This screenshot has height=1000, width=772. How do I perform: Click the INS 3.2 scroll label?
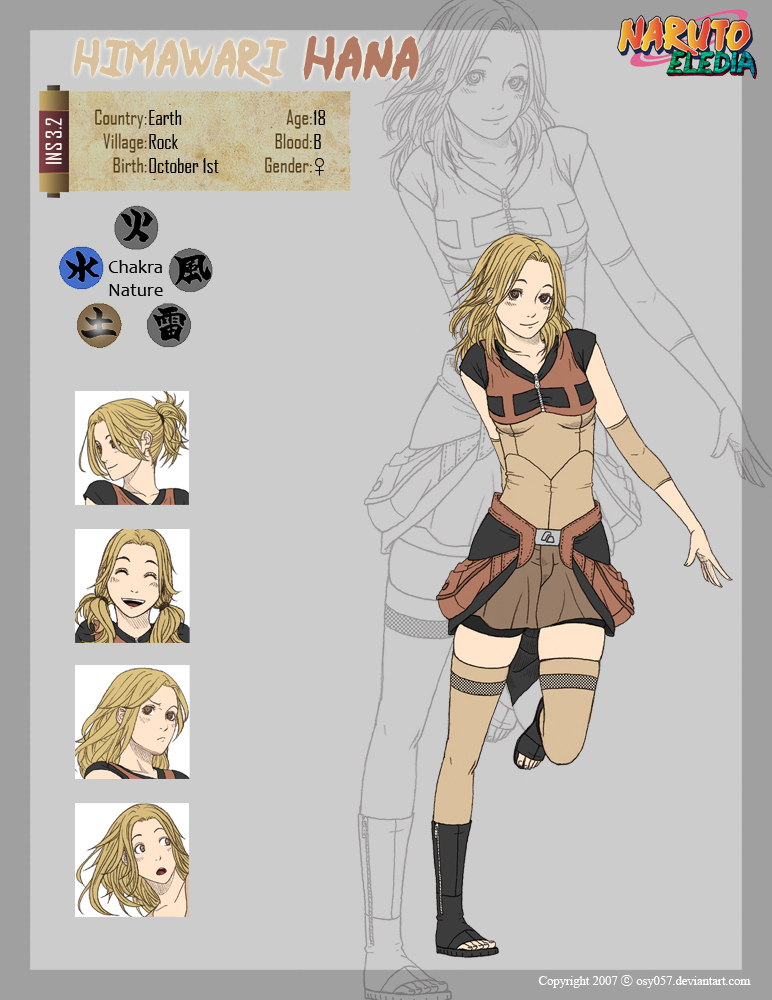coord(54,140)
